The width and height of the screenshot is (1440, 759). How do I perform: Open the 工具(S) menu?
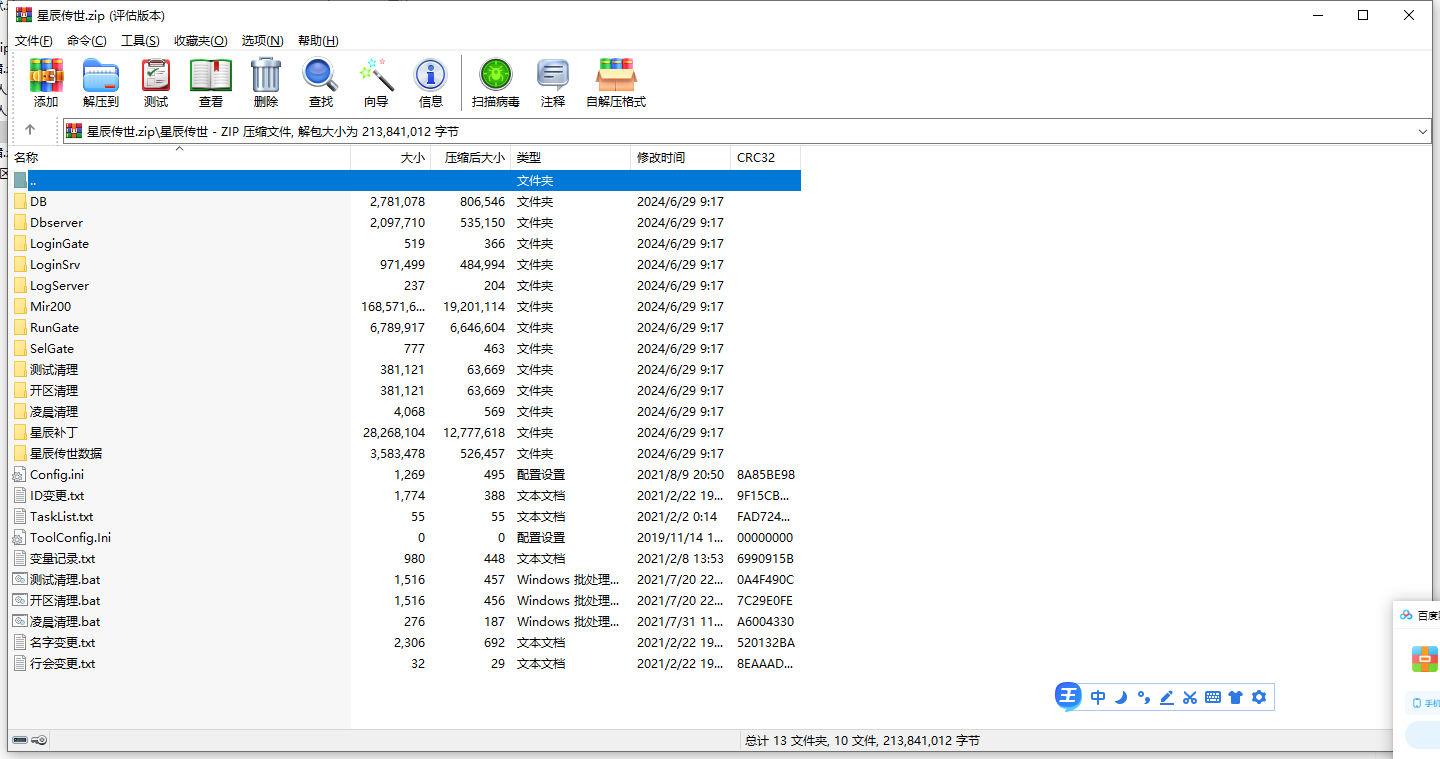(140, 41)
